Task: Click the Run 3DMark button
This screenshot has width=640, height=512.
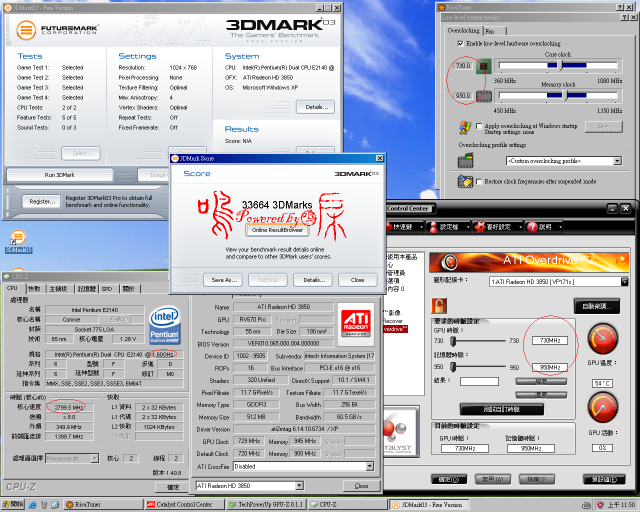Action: 60,175
